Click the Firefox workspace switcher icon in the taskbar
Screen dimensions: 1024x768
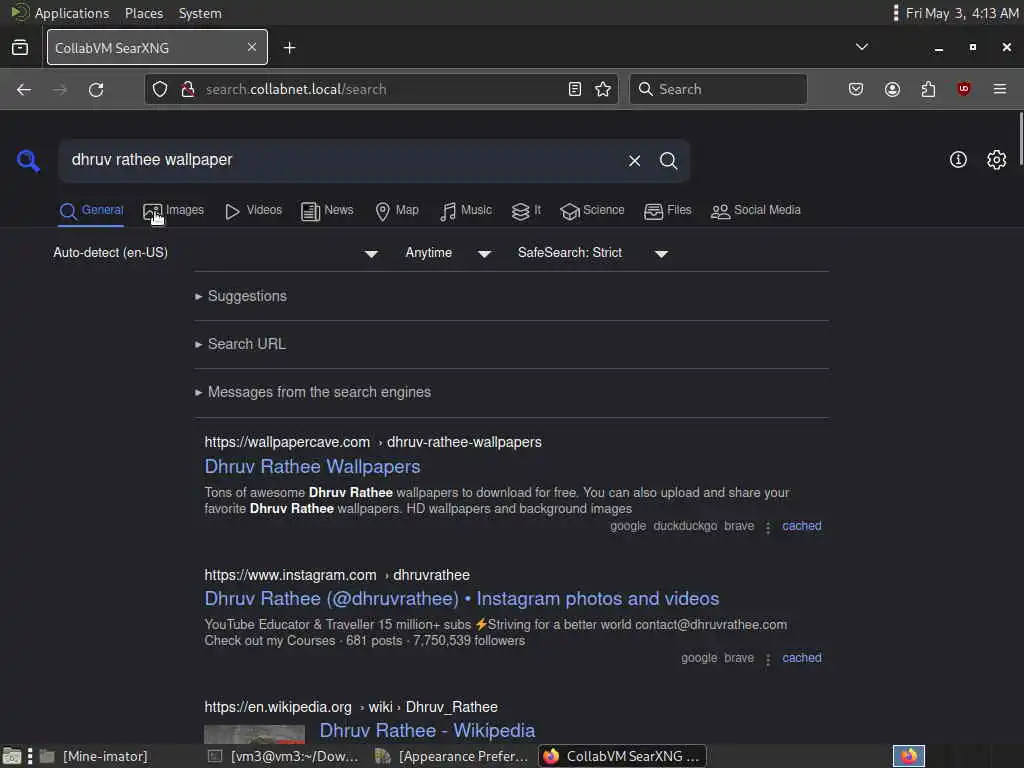pos(908,756)
